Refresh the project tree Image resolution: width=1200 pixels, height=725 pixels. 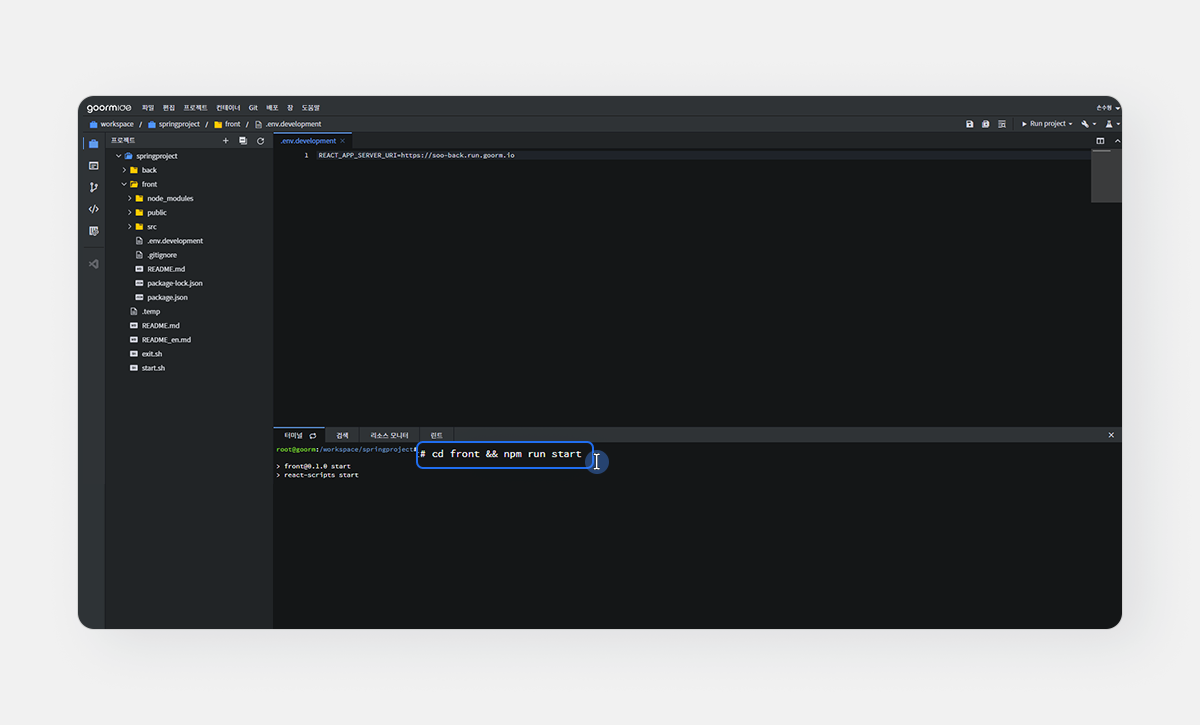[x=260, y=141]
